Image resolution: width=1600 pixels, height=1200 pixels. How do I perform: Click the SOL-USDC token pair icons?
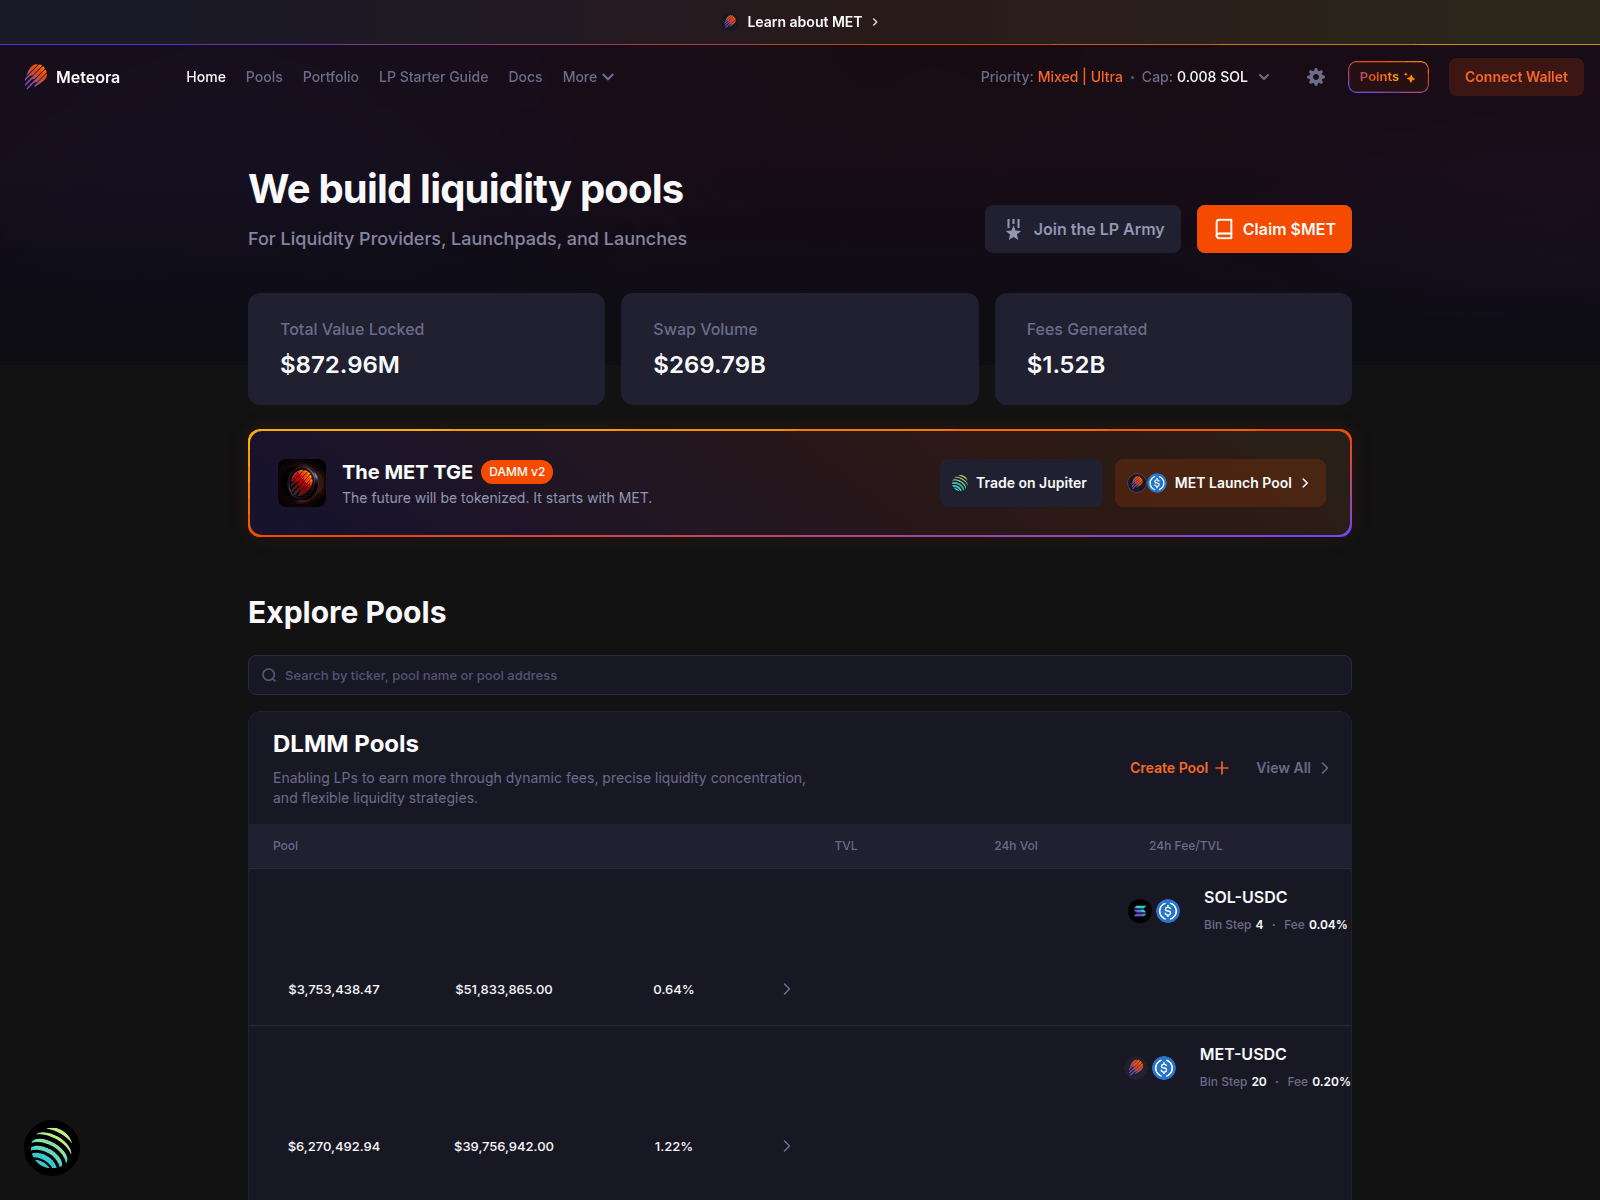coord(1154,911)
